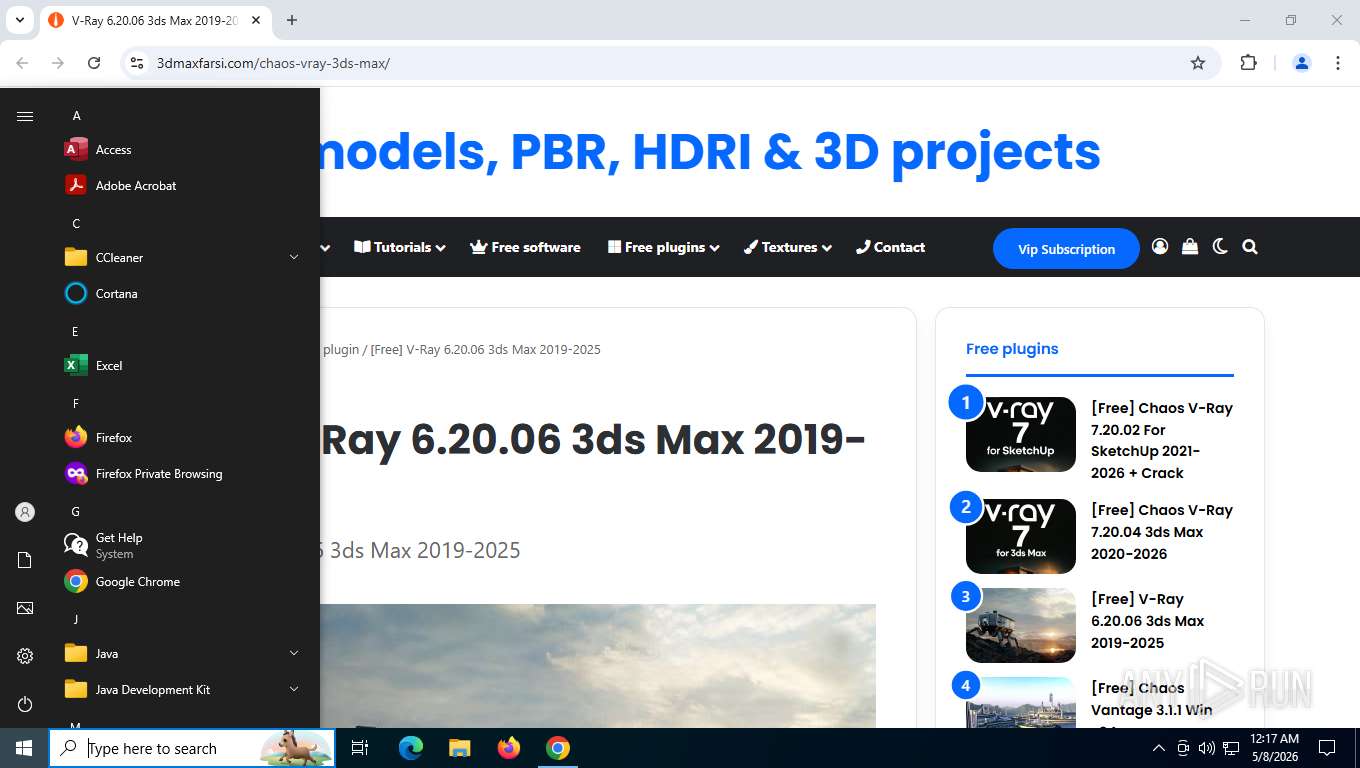This screenshot has width=1360, height=768.
Task: Open File Explorer from taskbar
Action: tap(460, 748)
